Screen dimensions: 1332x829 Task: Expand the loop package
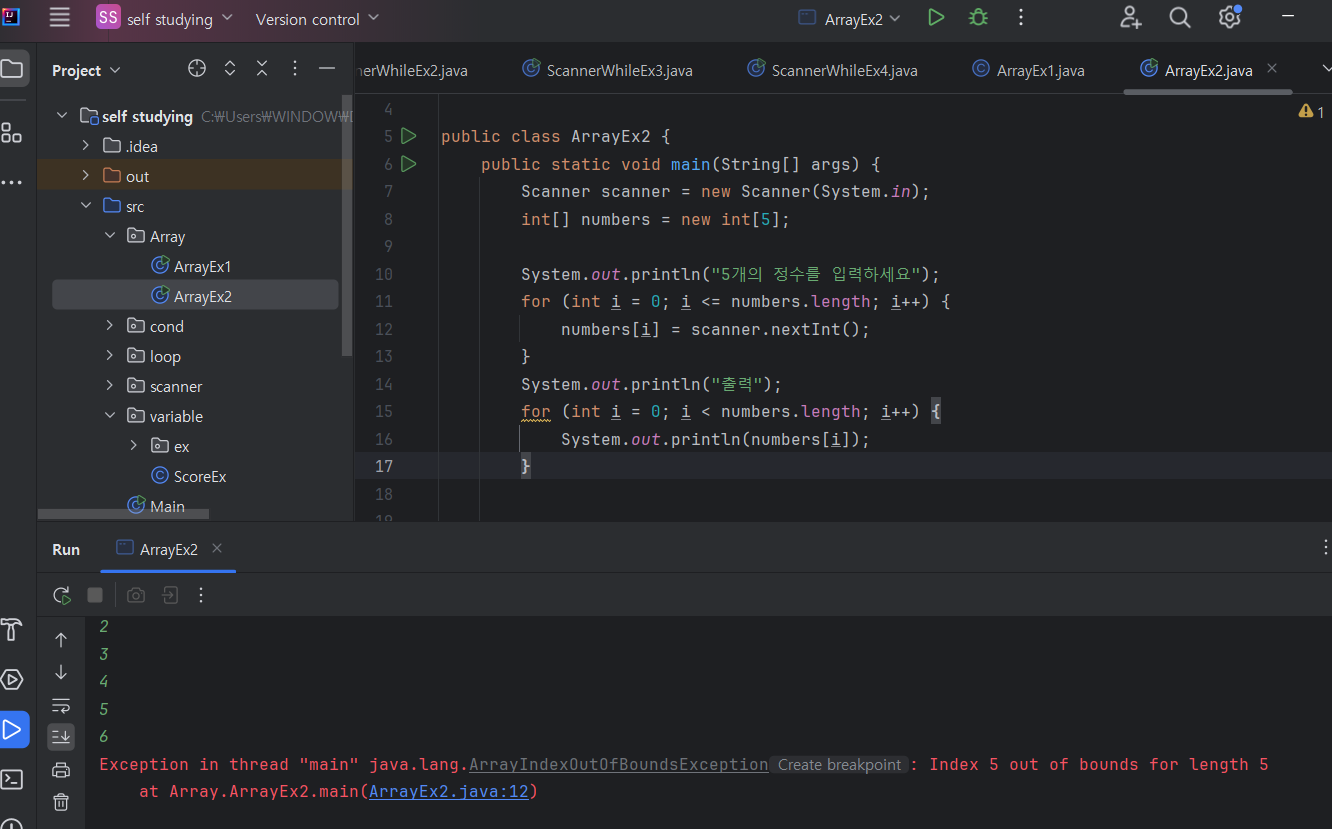(x=110, y=356)
